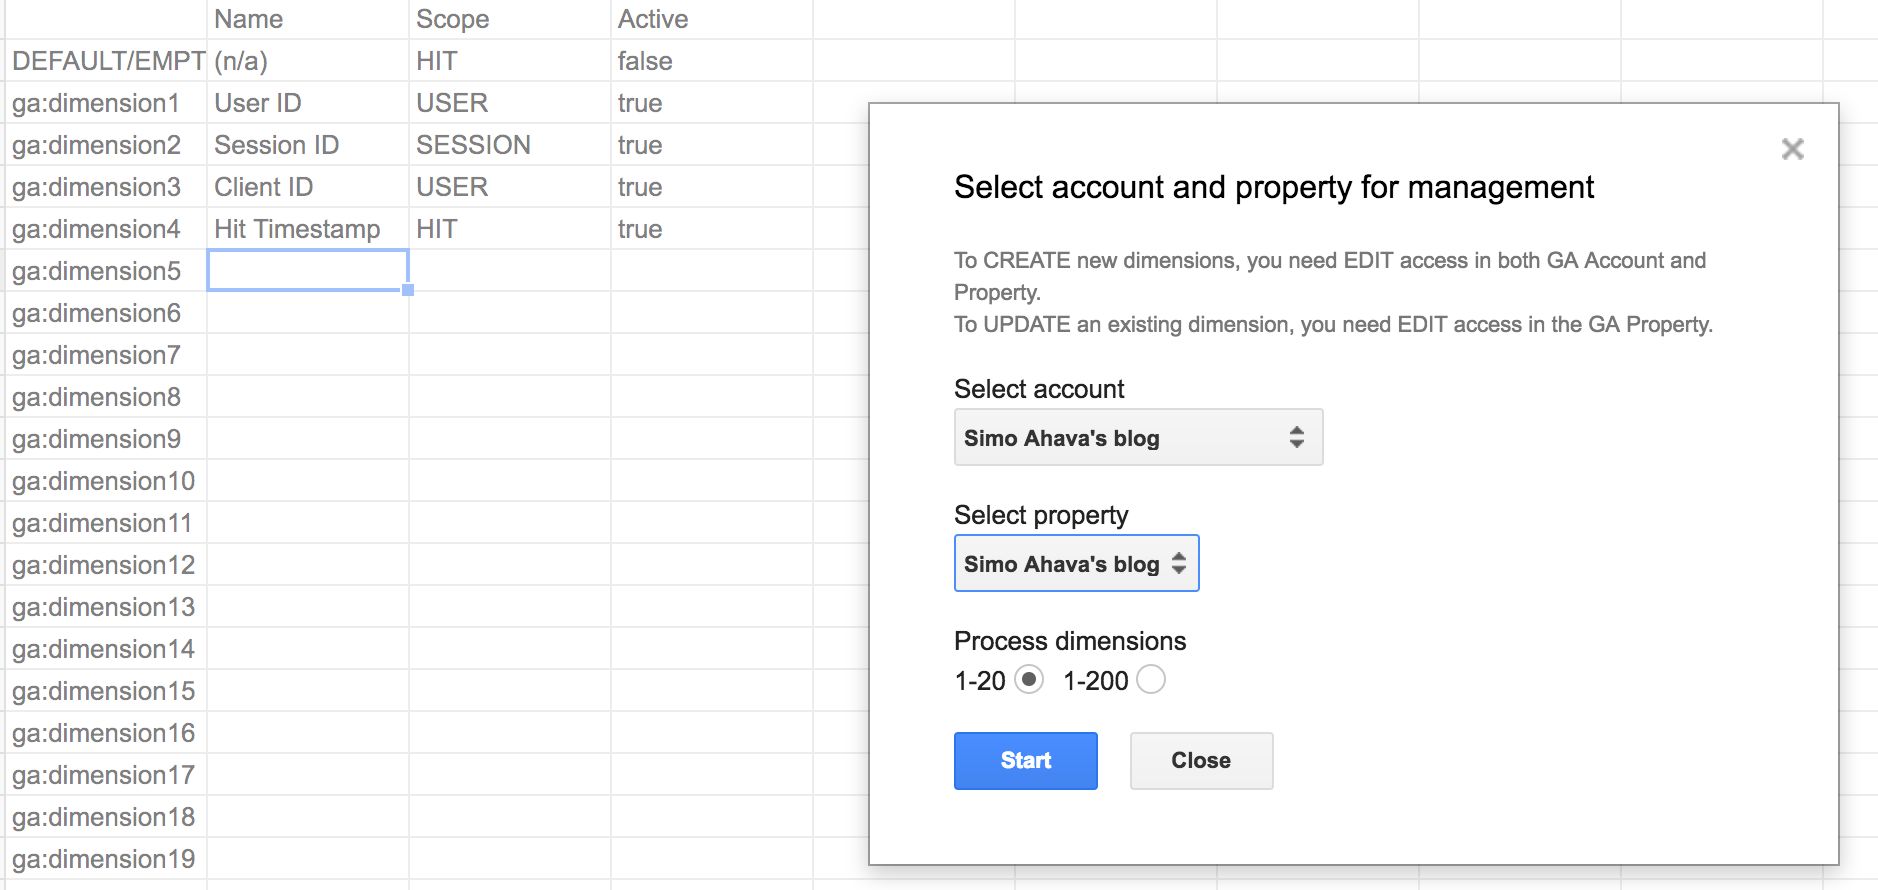Select the DEFAULT/EMPTY row label cell
1878x890 pixels.
point(105,61)
